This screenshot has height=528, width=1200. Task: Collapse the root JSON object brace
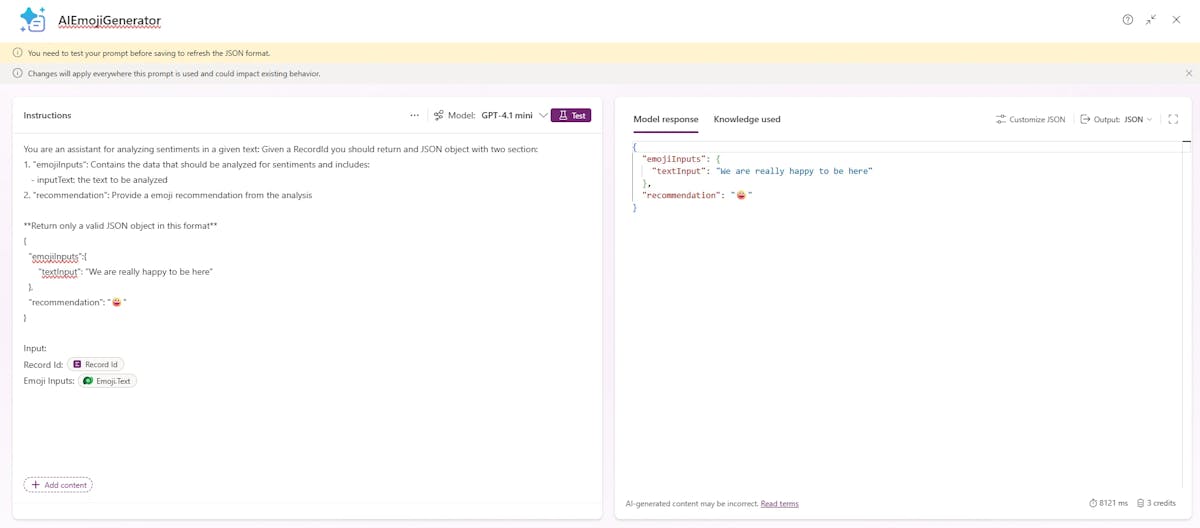pos(635,147)
